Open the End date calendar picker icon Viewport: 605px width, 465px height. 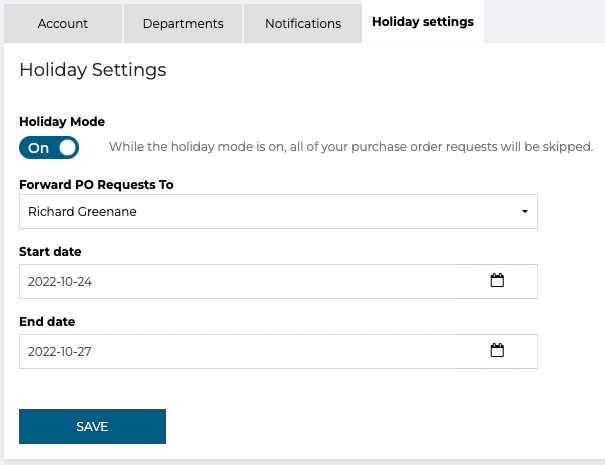click(x=497, y=350)
